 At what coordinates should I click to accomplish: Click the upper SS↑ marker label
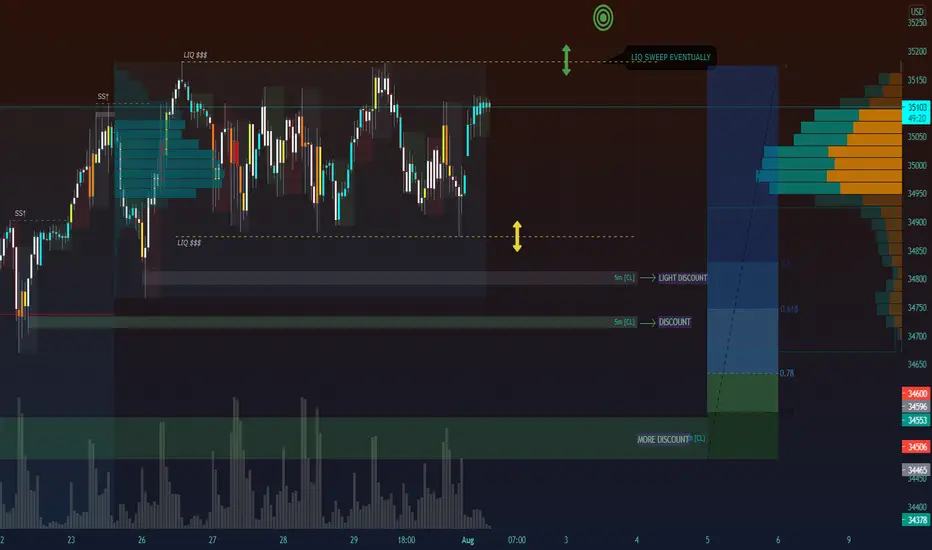[103, 96]
